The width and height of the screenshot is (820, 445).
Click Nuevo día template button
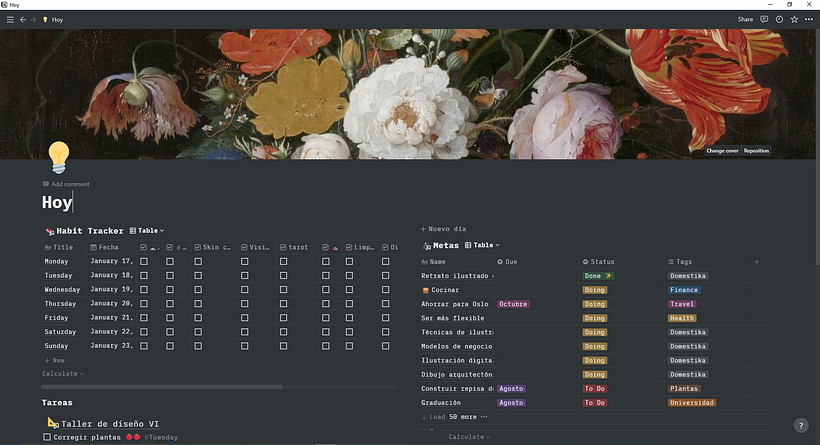pyautogui.click(x=443, y=229)
